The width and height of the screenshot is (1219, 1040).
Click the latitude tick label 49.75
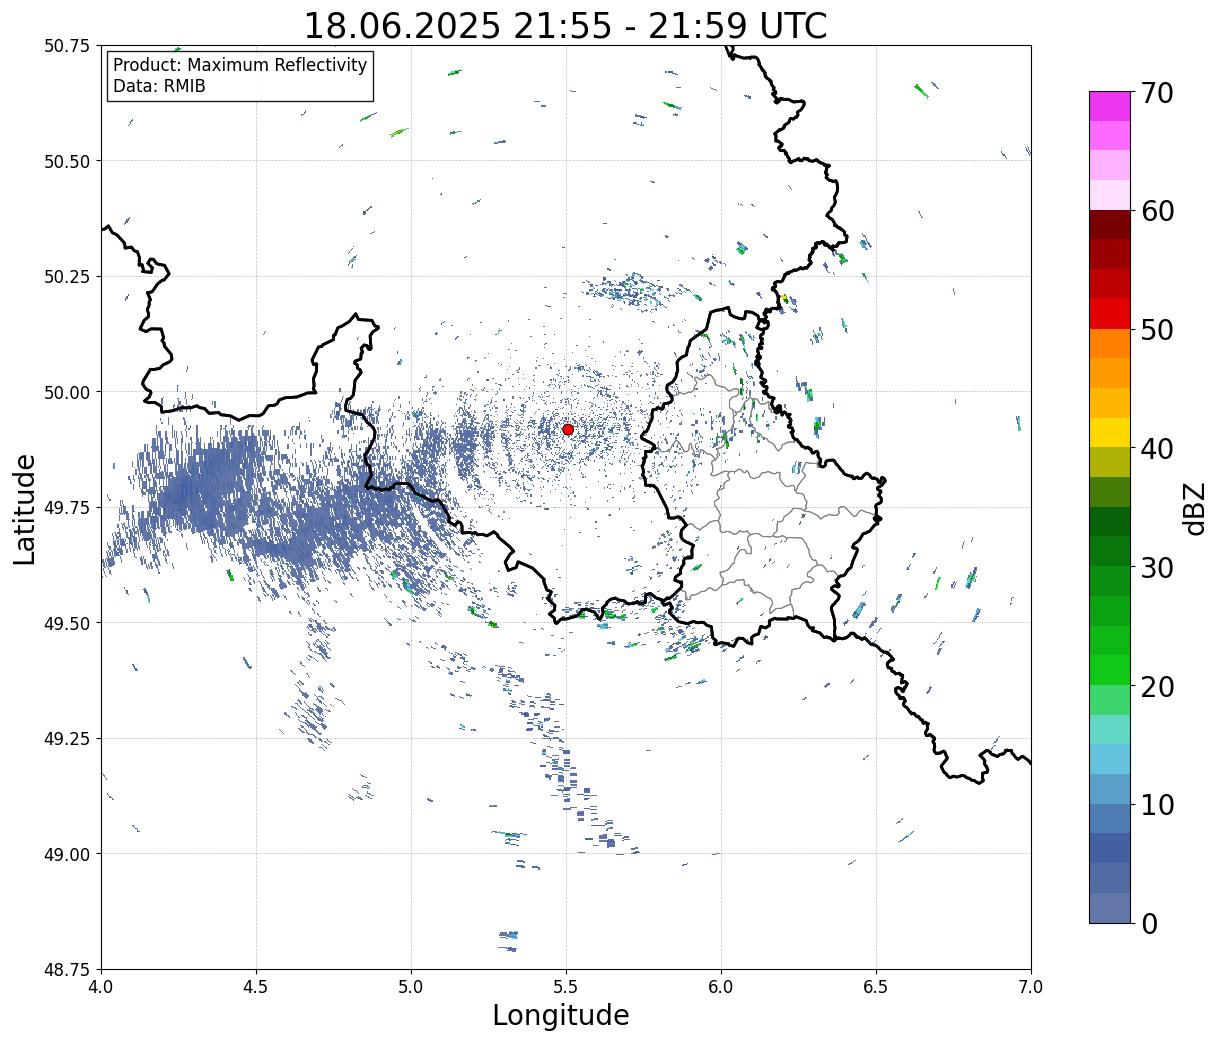pos(67,508)
